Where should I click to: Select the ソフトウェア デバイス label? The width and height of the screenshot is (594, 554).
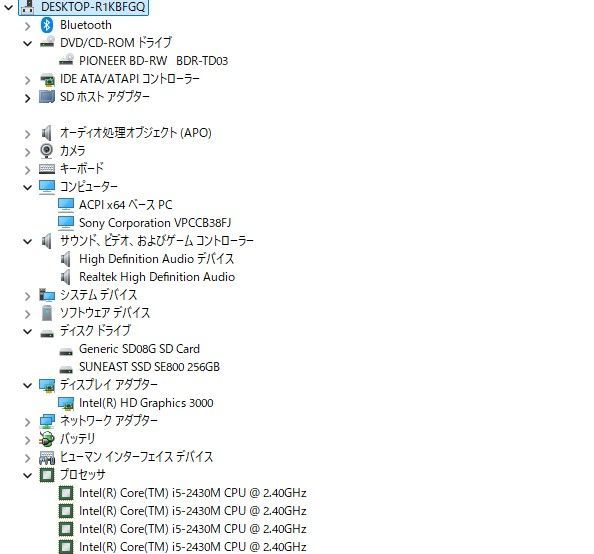pos(105,313)
